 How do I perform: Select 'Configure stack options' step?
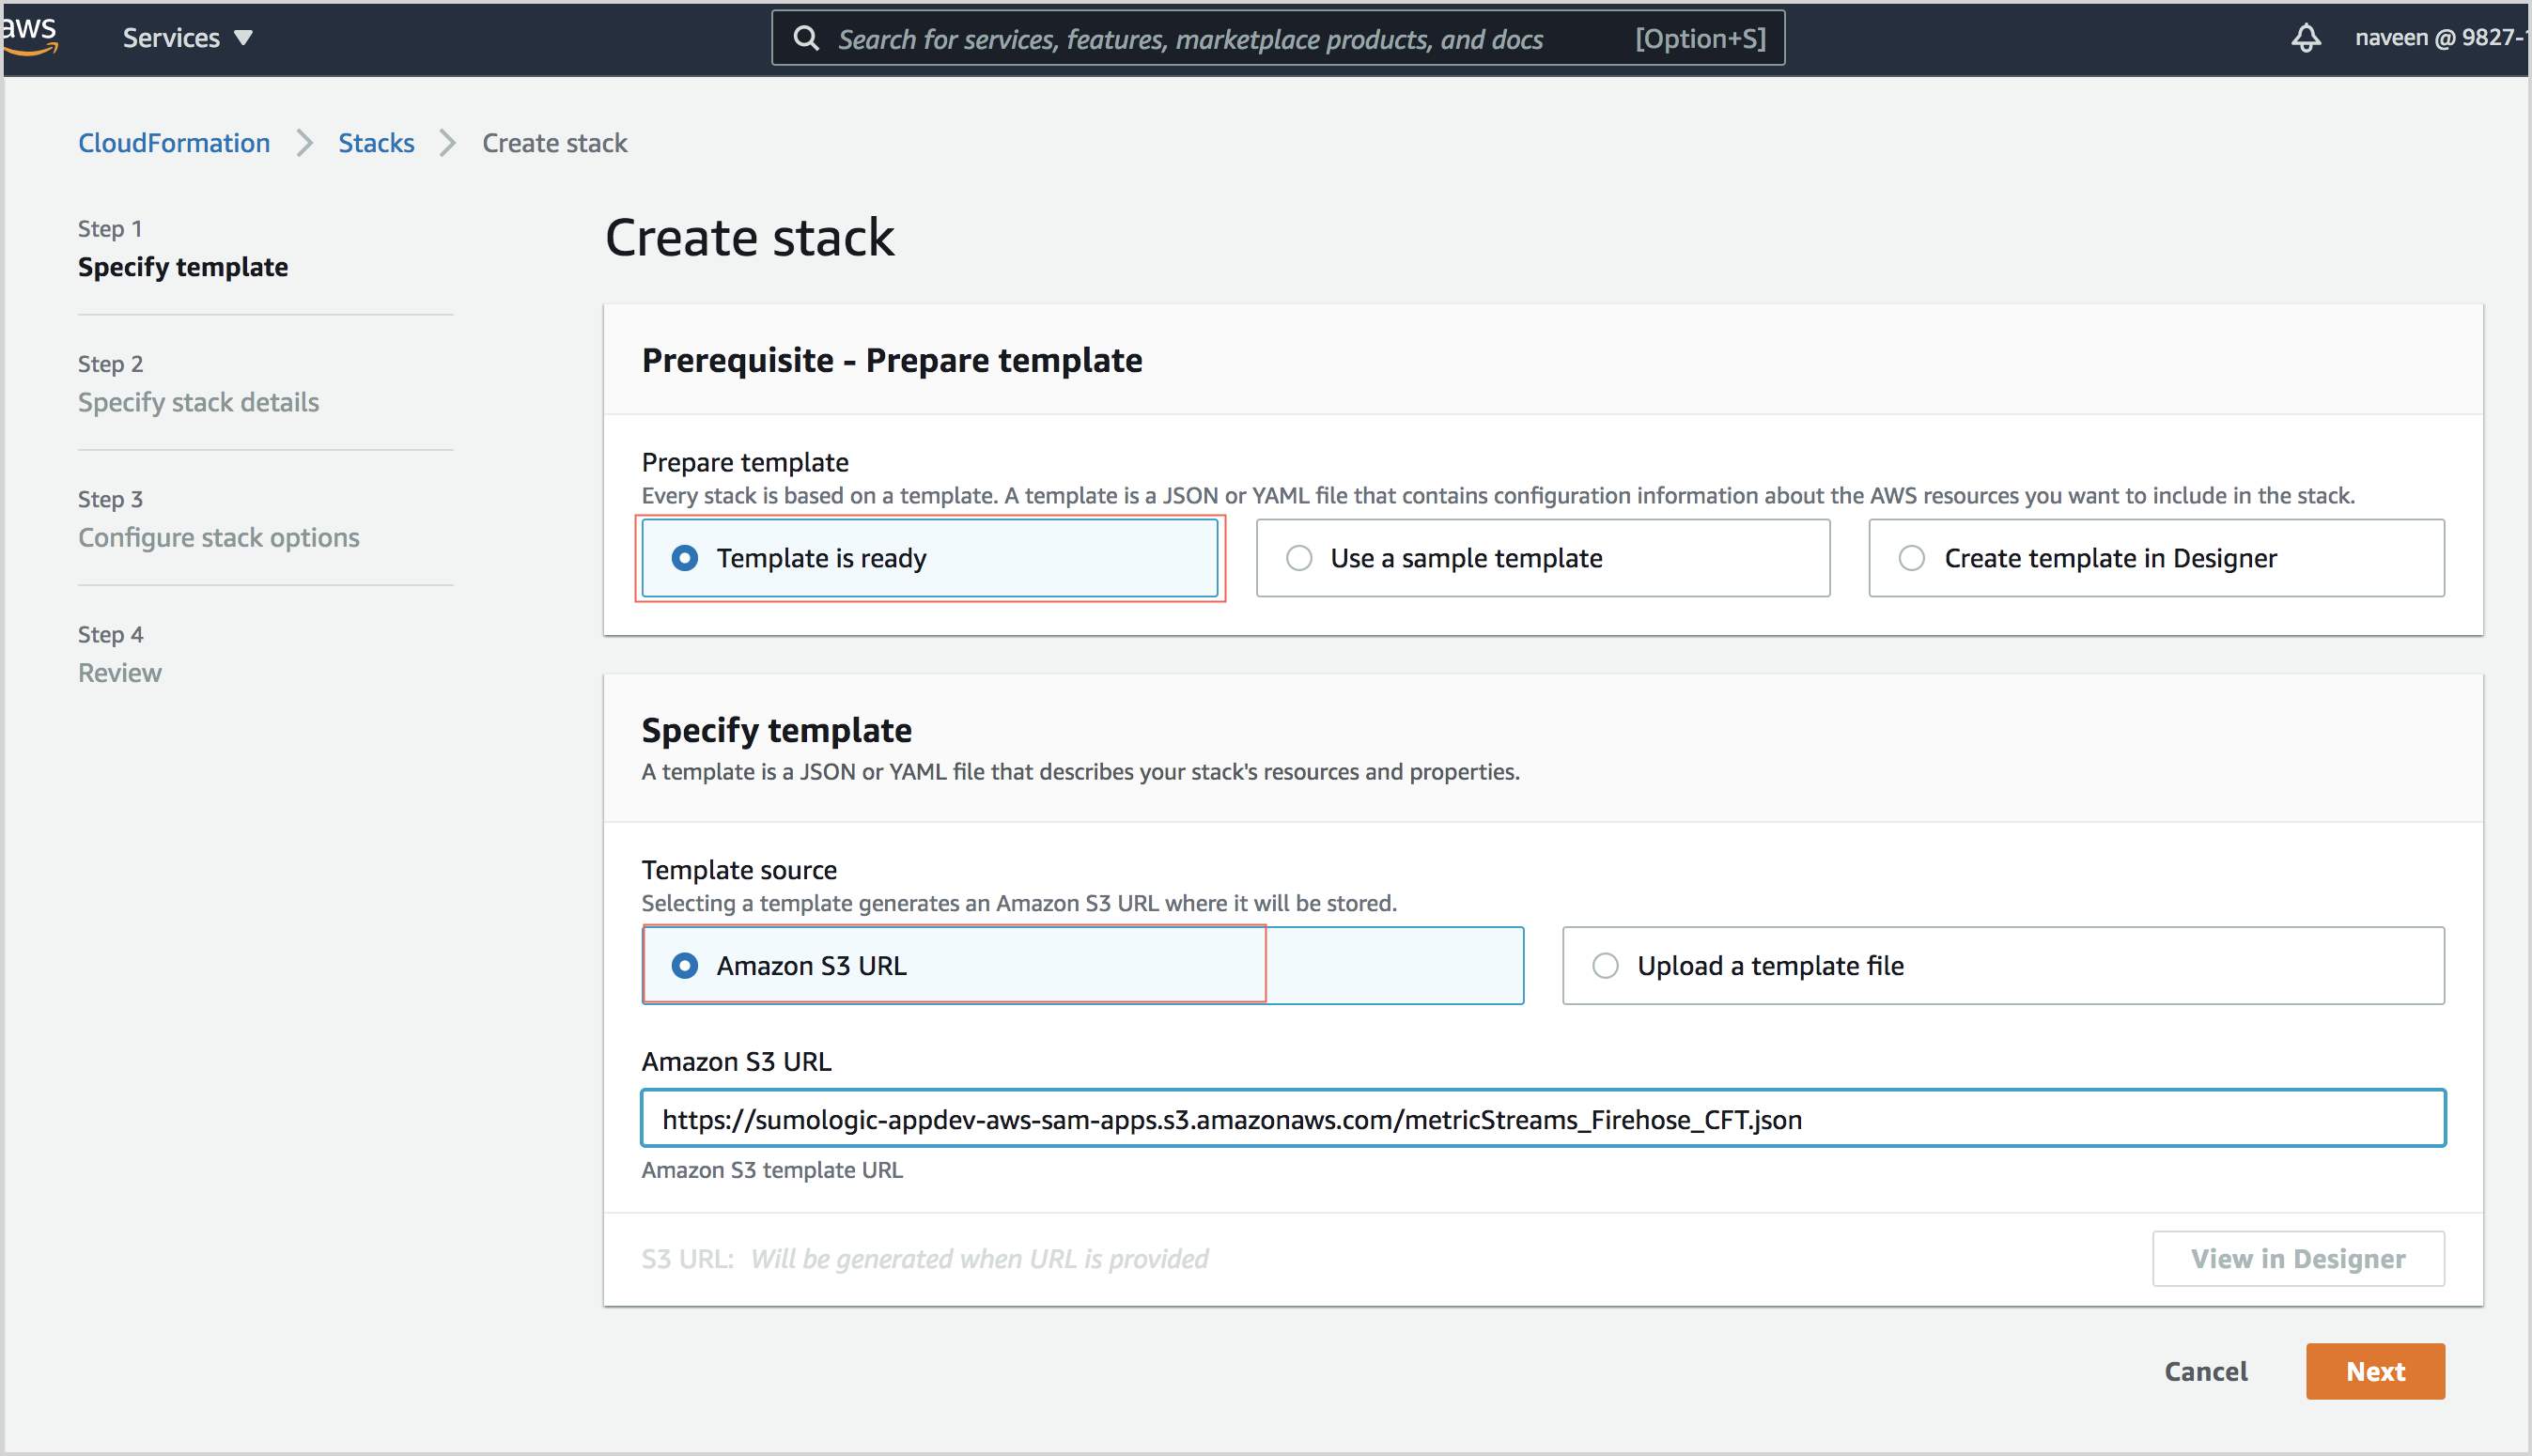219,537
